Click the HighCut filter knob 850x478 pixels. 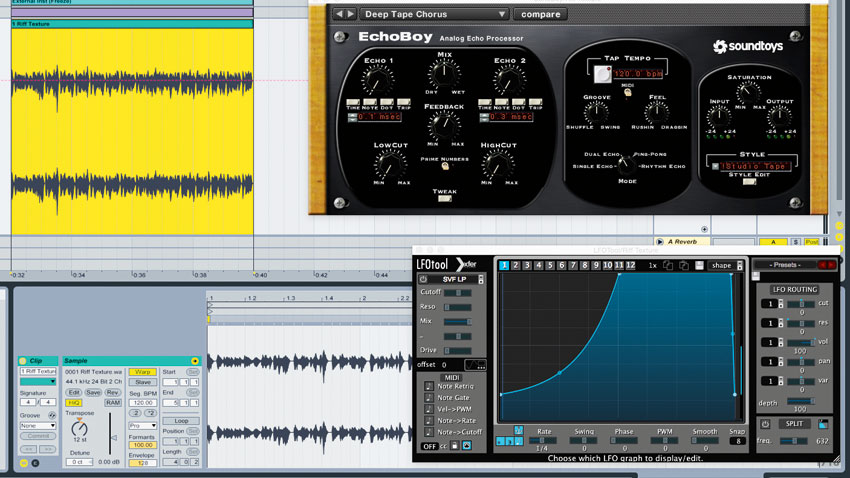[x=498, y=165]
